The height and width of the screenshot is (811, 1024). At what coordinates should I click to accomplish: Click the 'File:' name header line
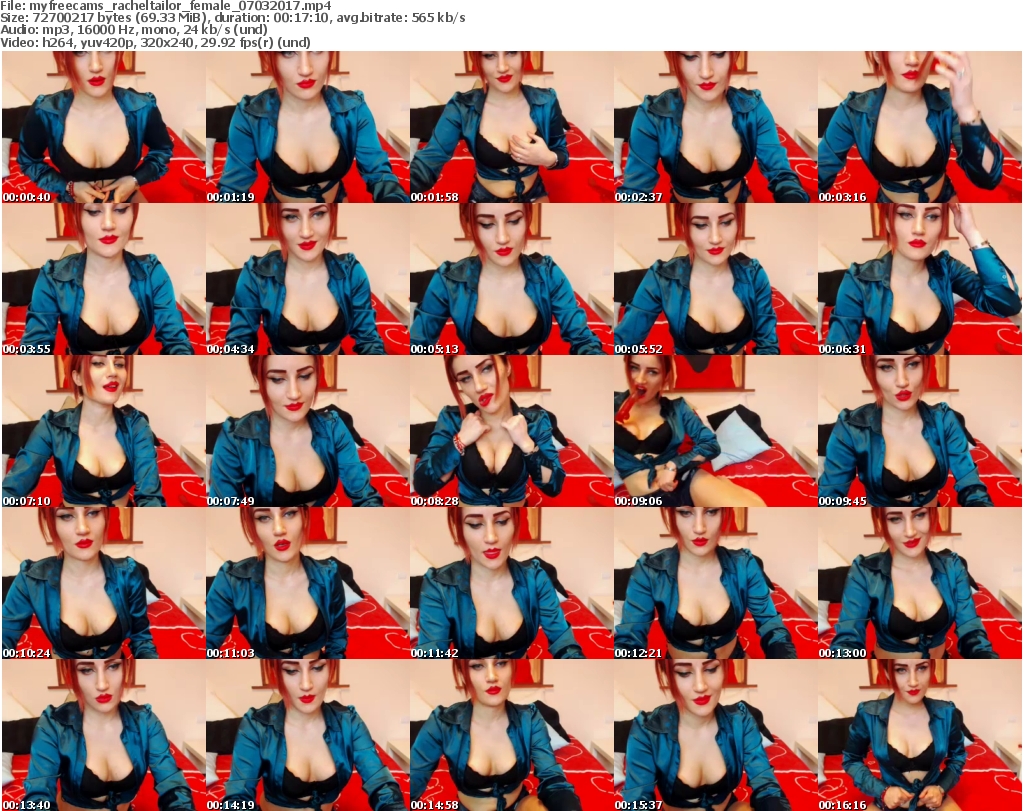[x=166, y=6]
